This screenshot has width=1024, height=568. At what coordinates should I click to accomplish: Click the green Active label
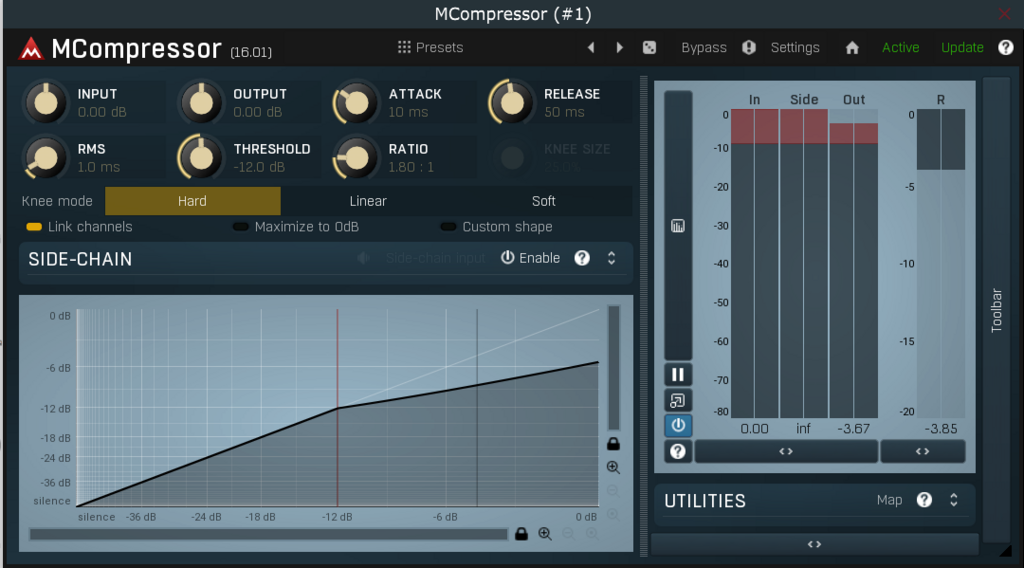pos(901,48)
